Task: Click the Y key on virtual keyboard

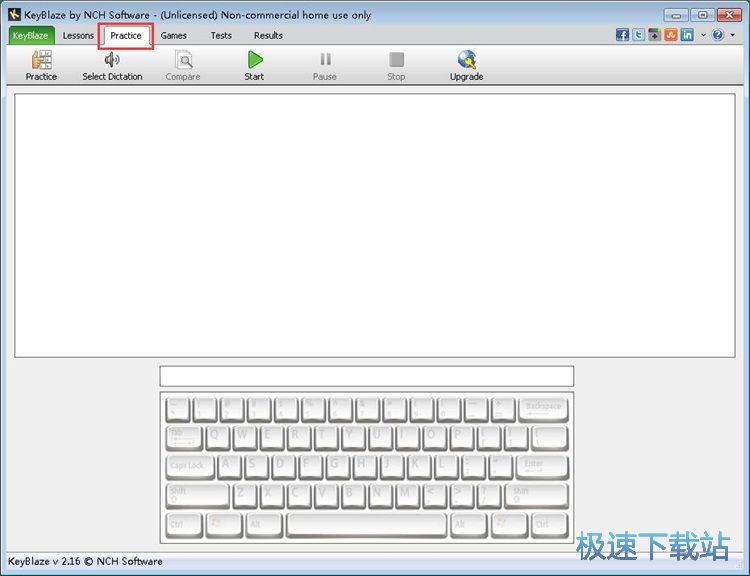Action: (x=353, y=437)
